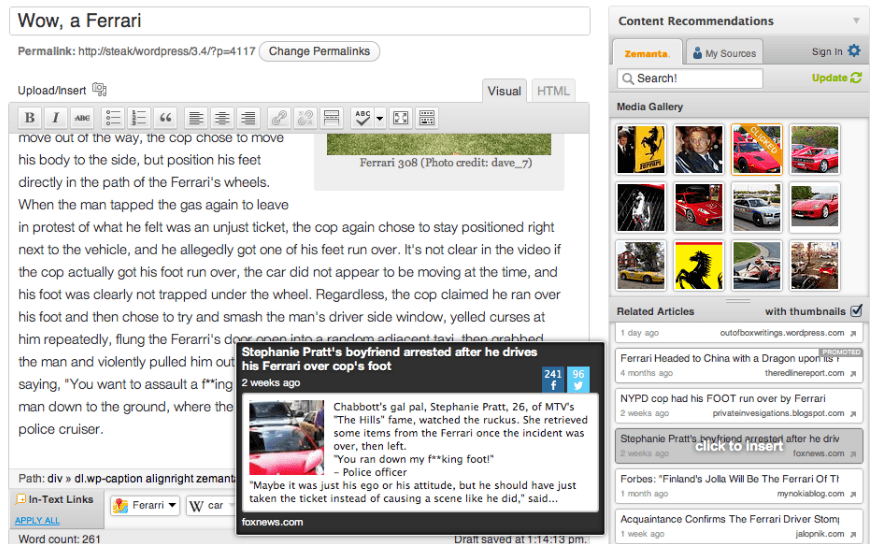870x544 pixels.
Task: Open the spellcheck language dropdown arrow
Action: [x=380, y=118]
